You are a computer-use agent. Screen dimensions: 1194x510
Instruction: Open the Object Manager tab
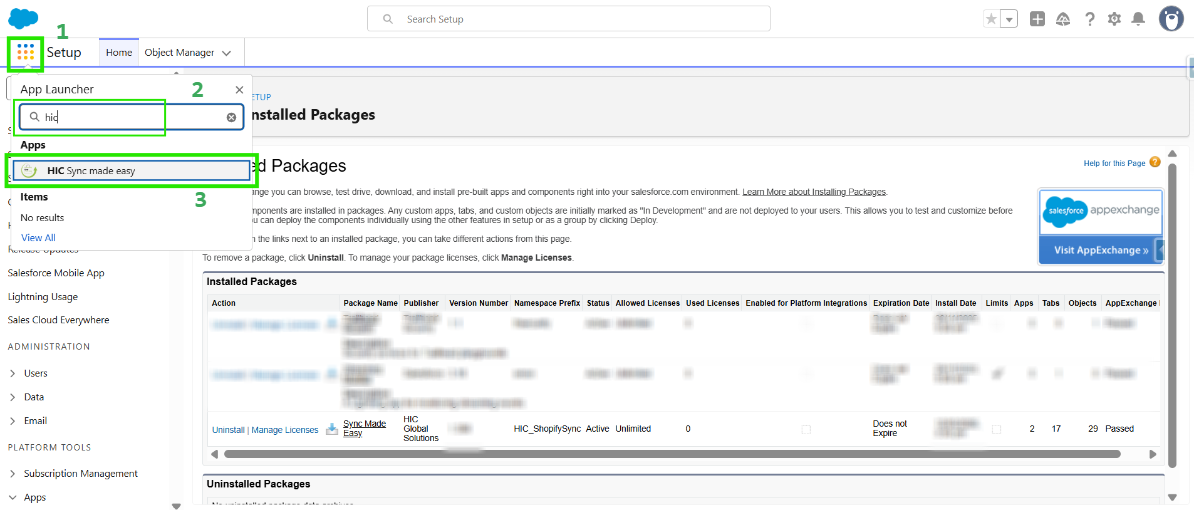point(179,53)
